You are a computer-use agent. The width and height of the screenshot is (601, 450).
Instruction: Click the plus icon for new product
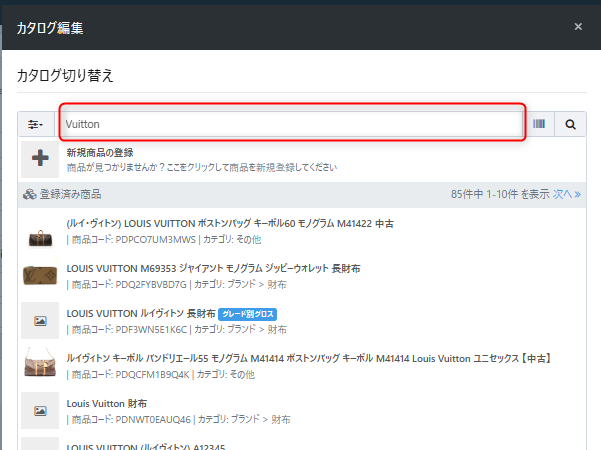pyautogui.click(x=40, y=158)
